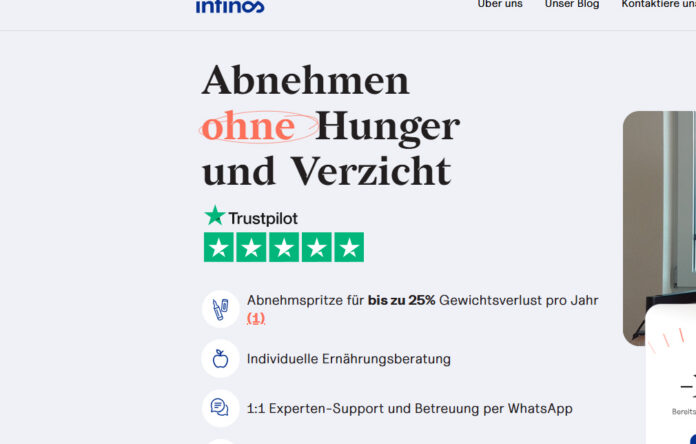
Task: Select the fourth Trustpilot rating star
Action: (x=316, y=247)
